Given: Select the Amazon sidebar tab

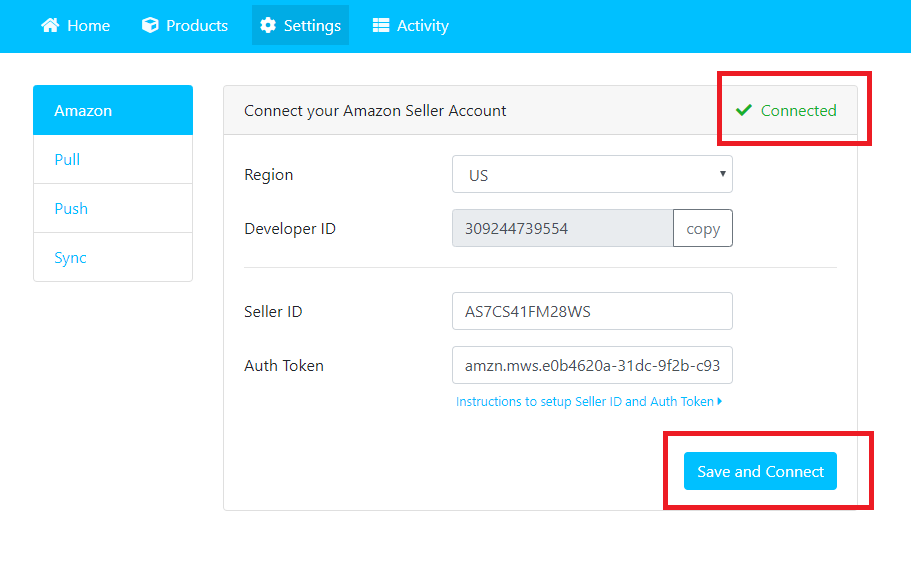Looking at the screenshot, I should pos(113,110).
